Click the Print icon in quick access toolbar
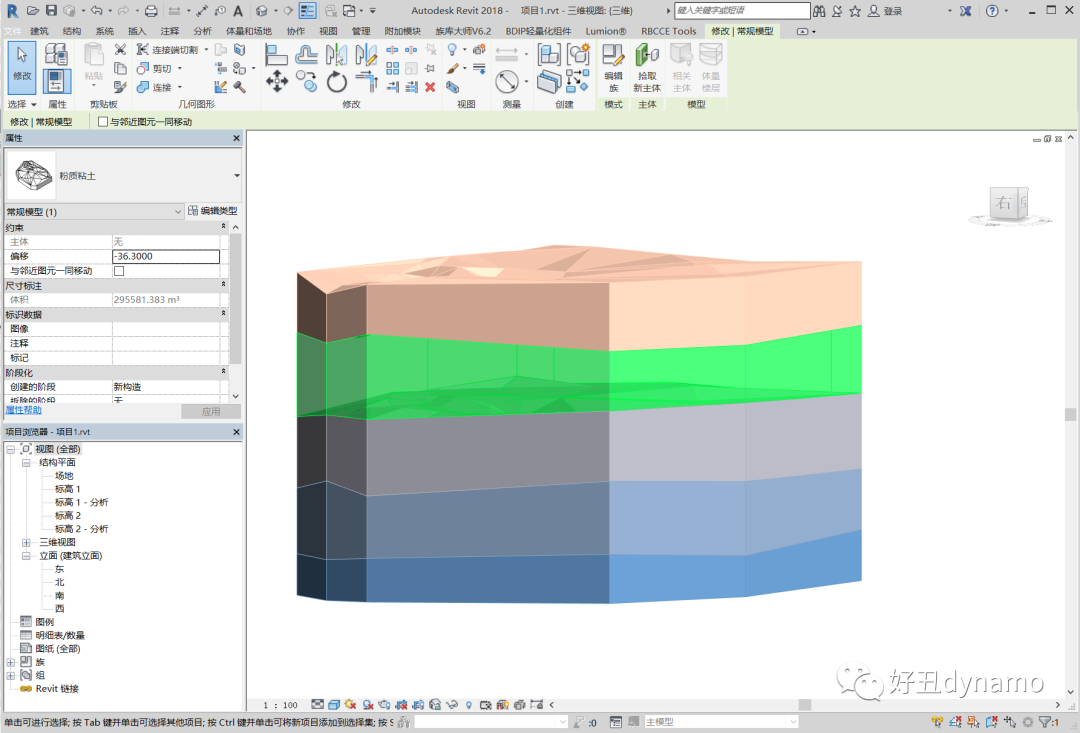The height and width of the screenshot is (733, 1080). click(151, 11)
